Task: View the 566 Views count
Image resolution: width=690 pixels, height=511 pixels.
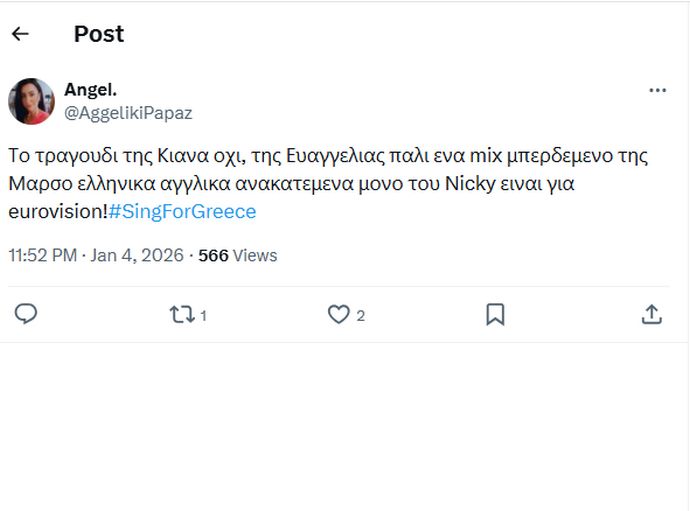Action: [x=213, y=255]
